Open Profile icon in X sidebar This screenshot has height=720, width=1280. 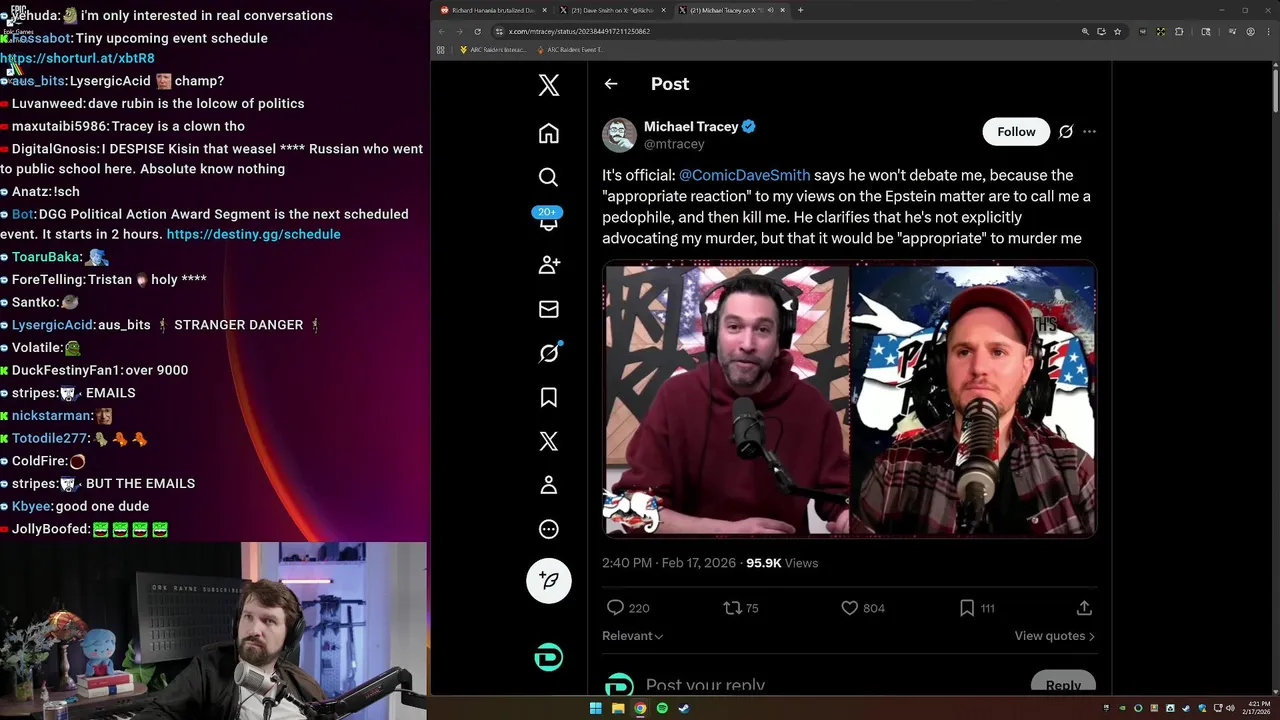[549, 485]
